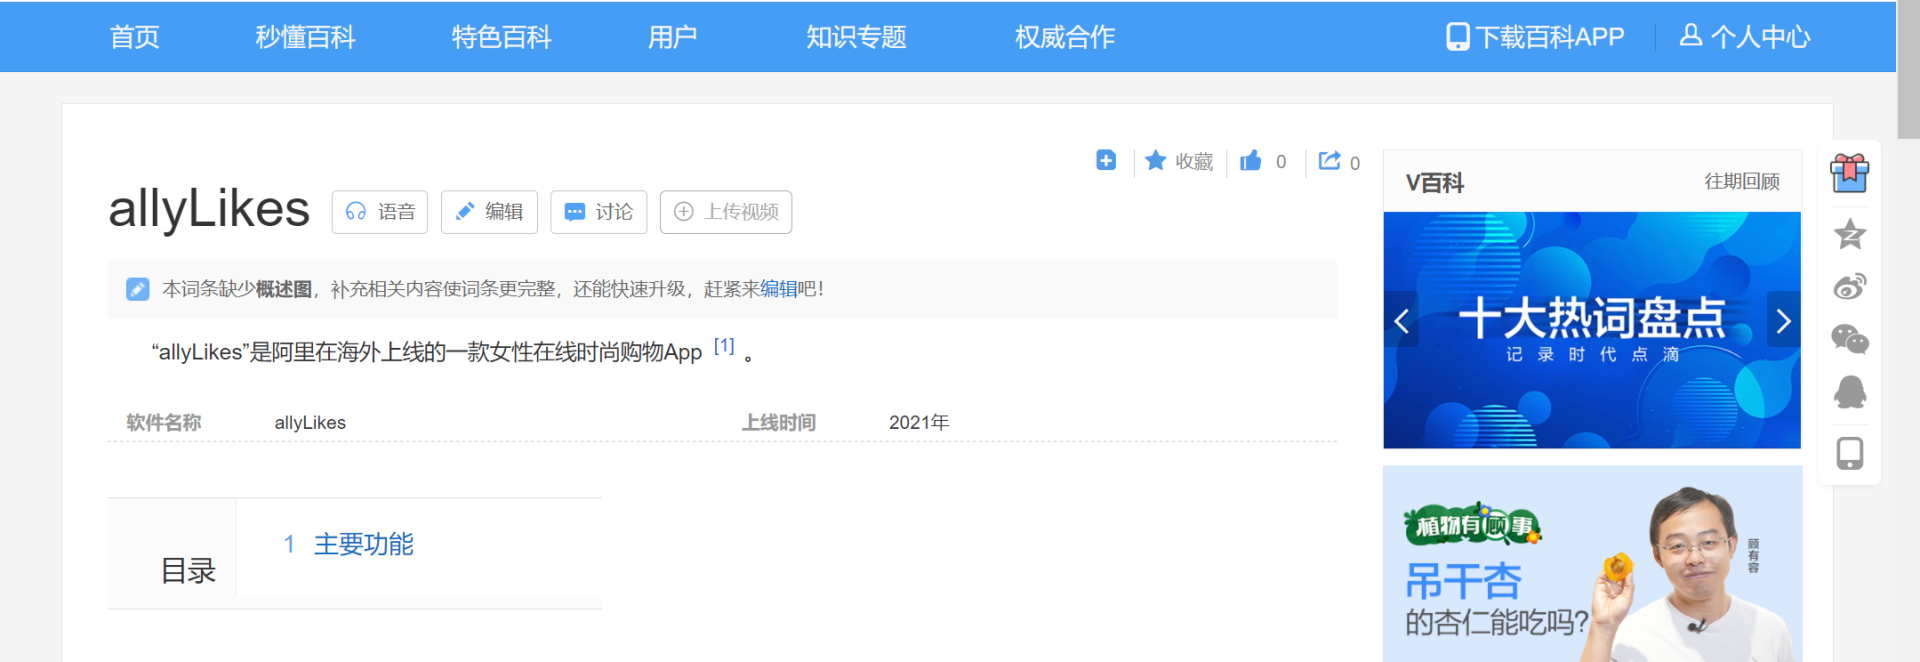Click the star favorite icon in side toolbar
This screenshot has width=1920, height=662.
click(1850, 234)
